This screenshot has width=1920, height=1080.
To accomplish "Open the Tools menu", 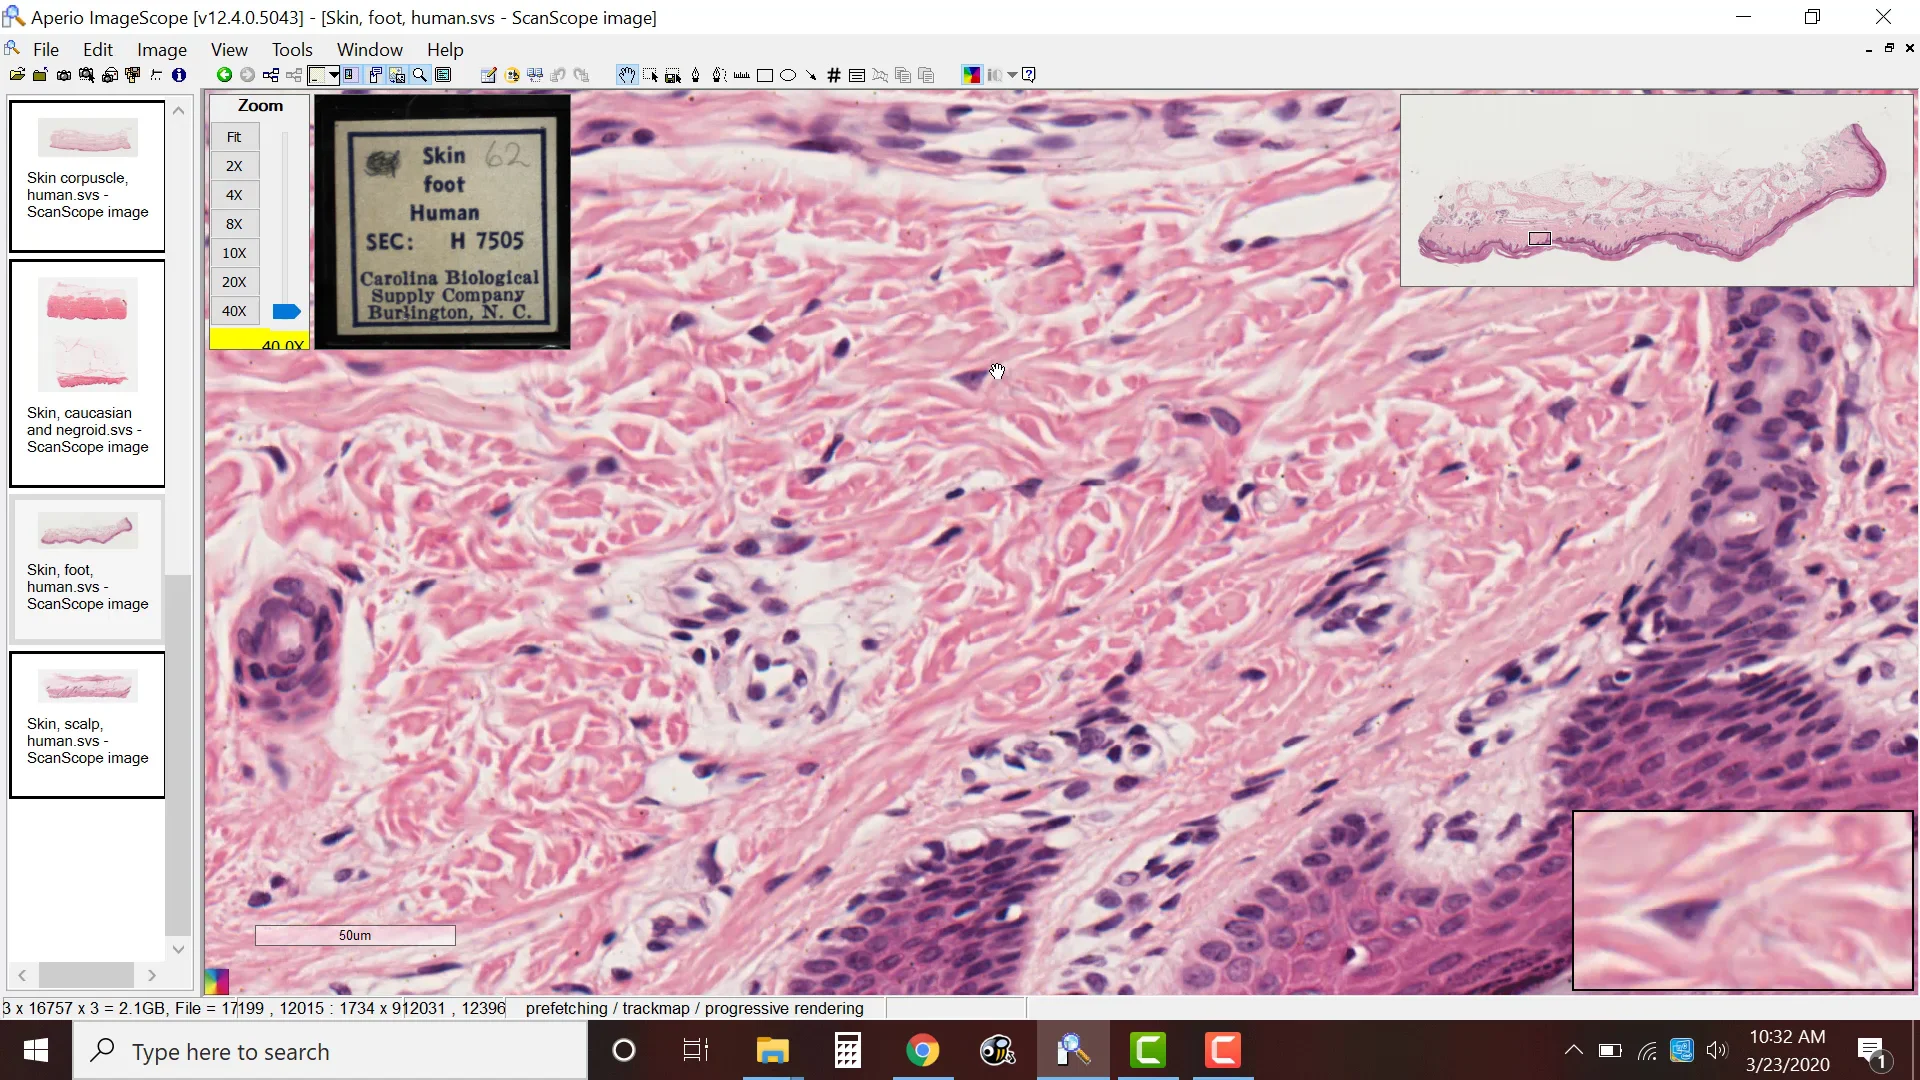I will click(x=291, y=49).
